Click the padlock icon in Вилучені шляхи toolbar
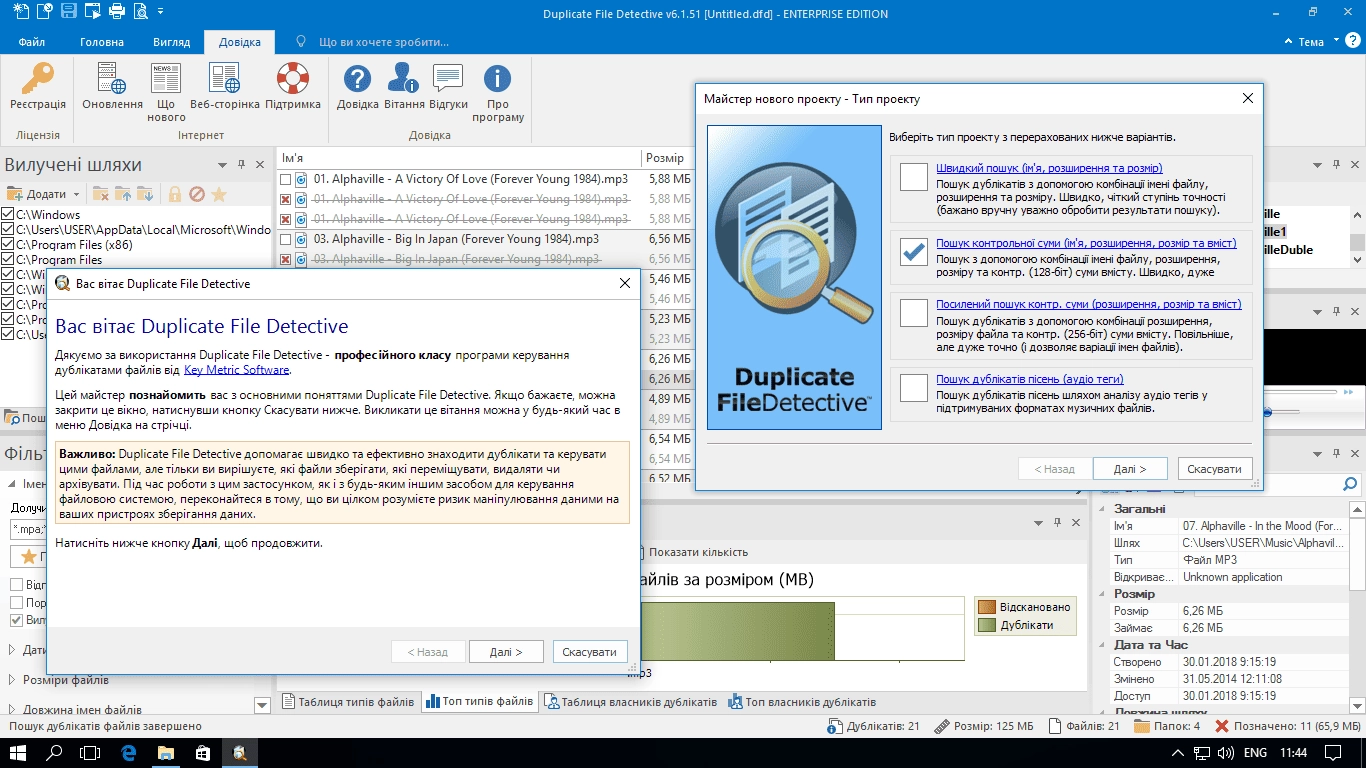 [175, 194]
